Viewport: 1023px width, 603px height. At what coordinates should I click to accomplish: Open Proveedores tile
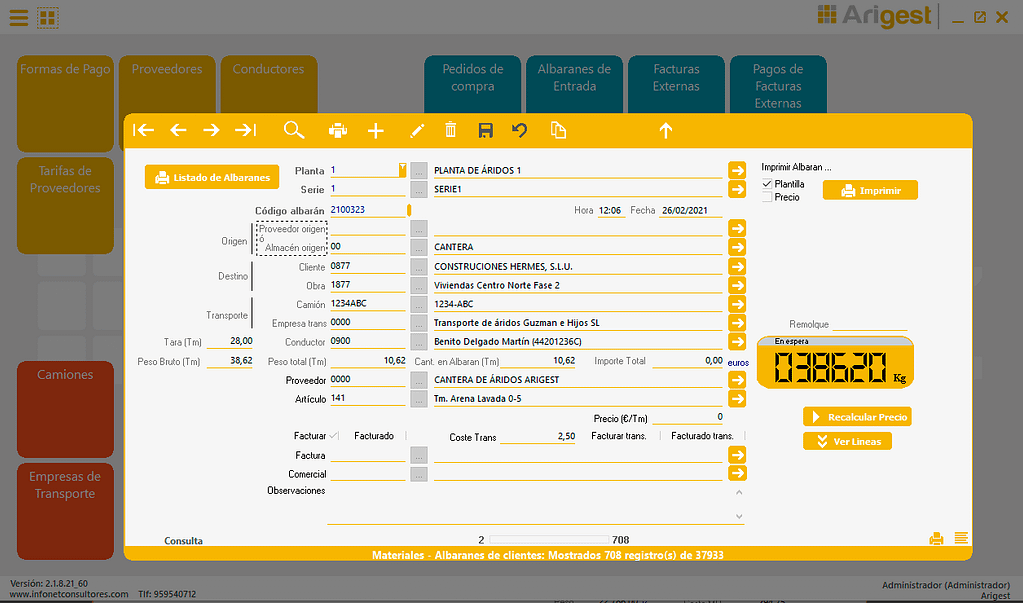(167, 85)
